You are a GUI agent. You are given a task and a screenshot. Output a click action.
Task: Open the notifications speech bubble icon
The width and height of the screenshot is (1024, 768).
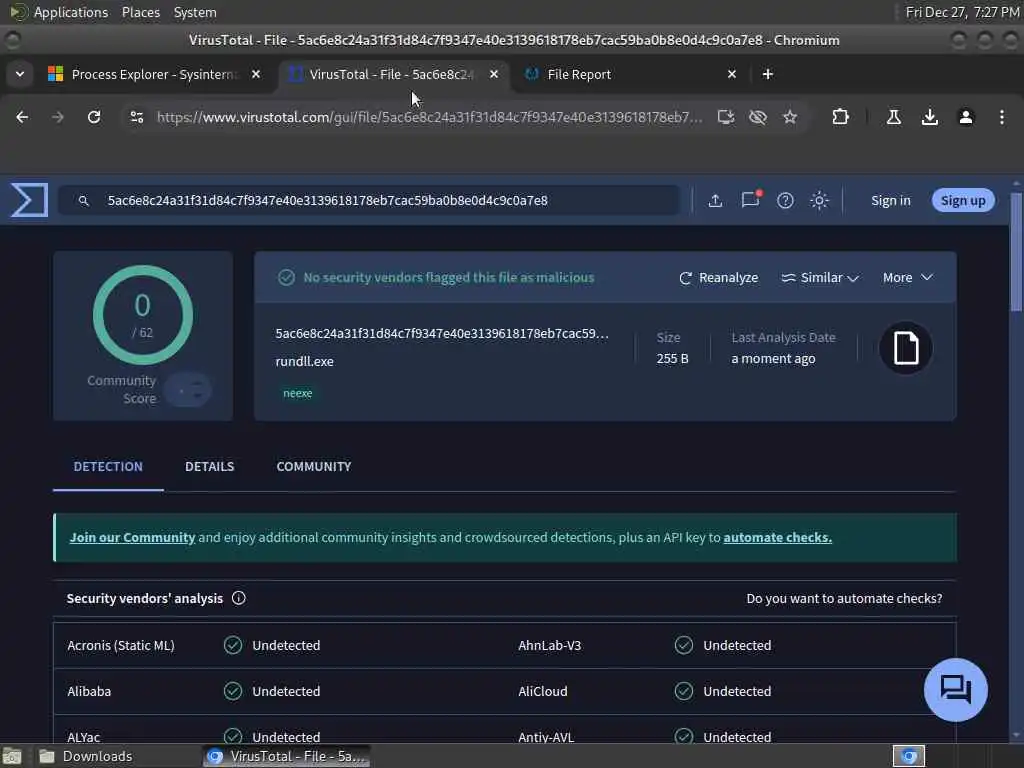[x=750, y=199]
